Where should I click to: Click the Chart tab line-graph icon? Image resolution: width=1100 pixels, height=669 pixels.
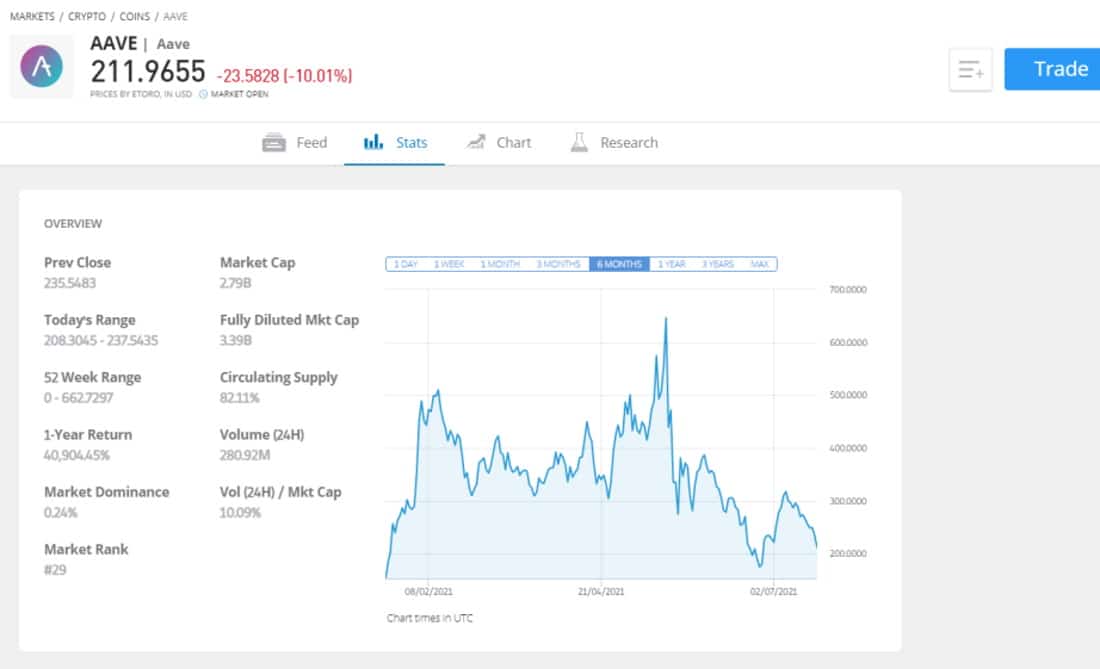coord(476,142)
